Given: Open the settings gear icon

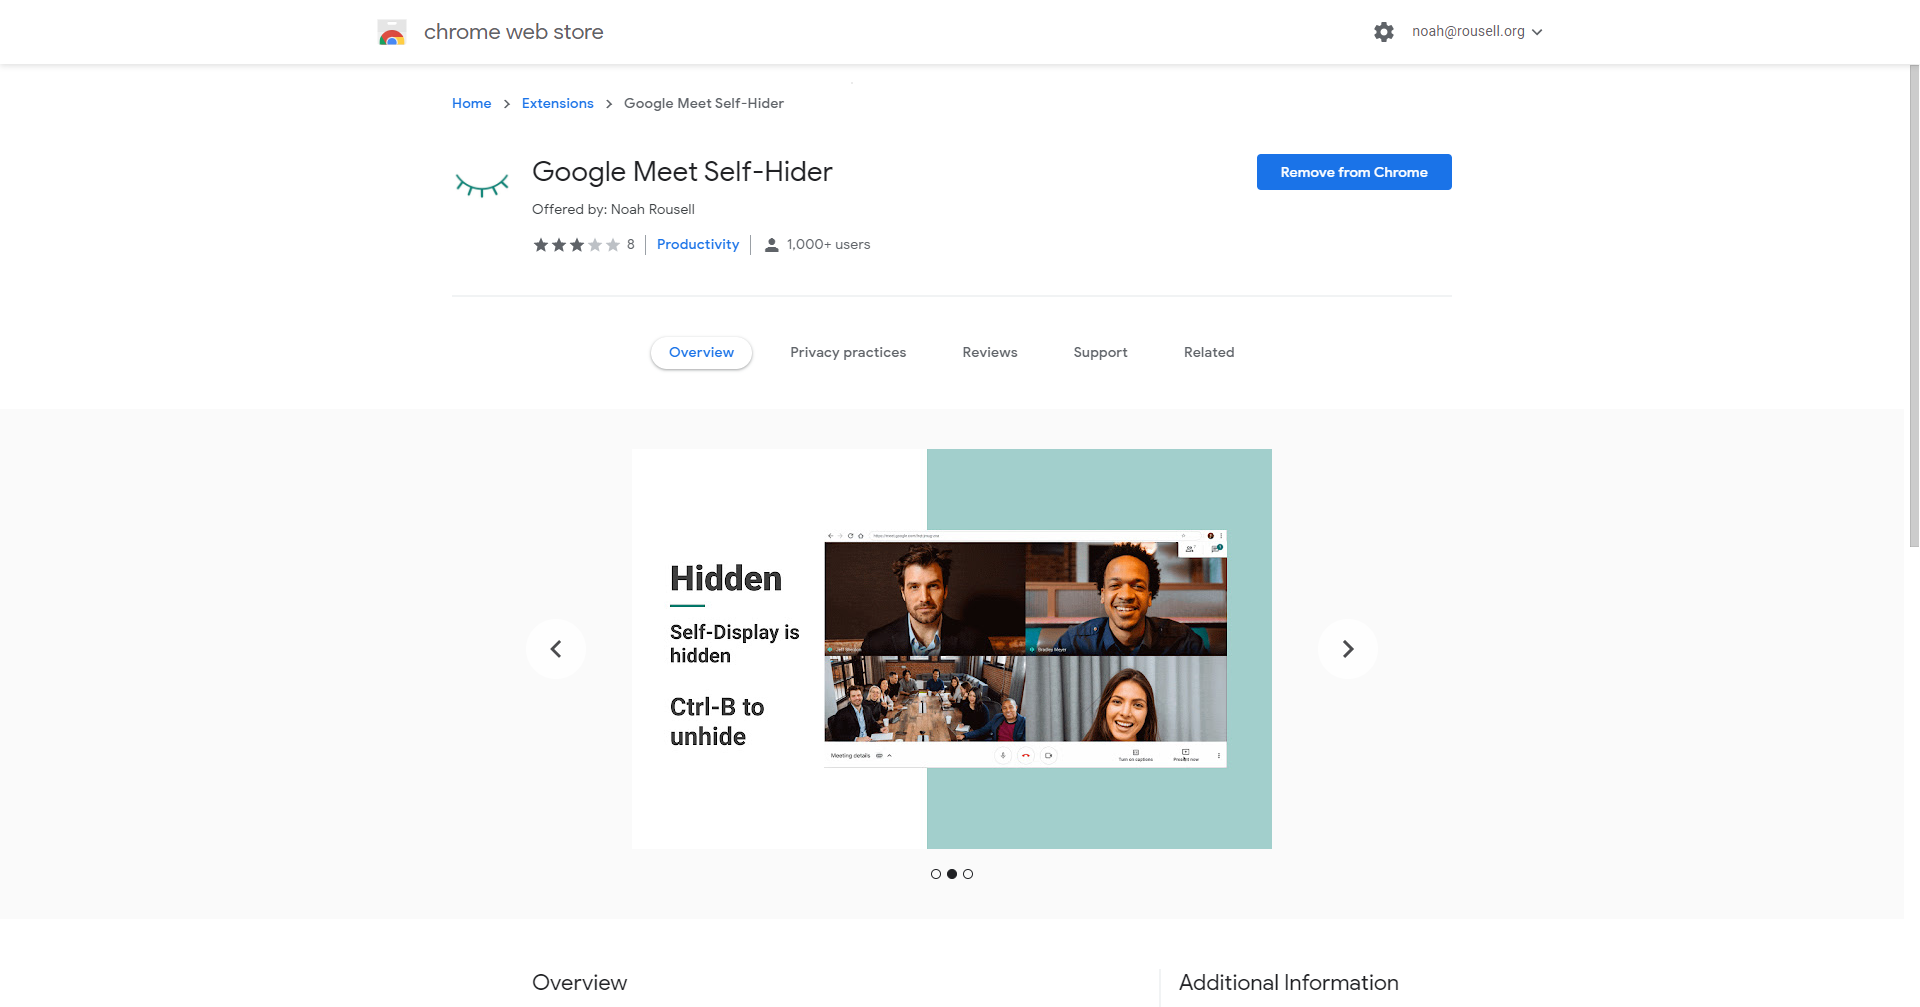Looking at the screenshot, I should 1384,32.
